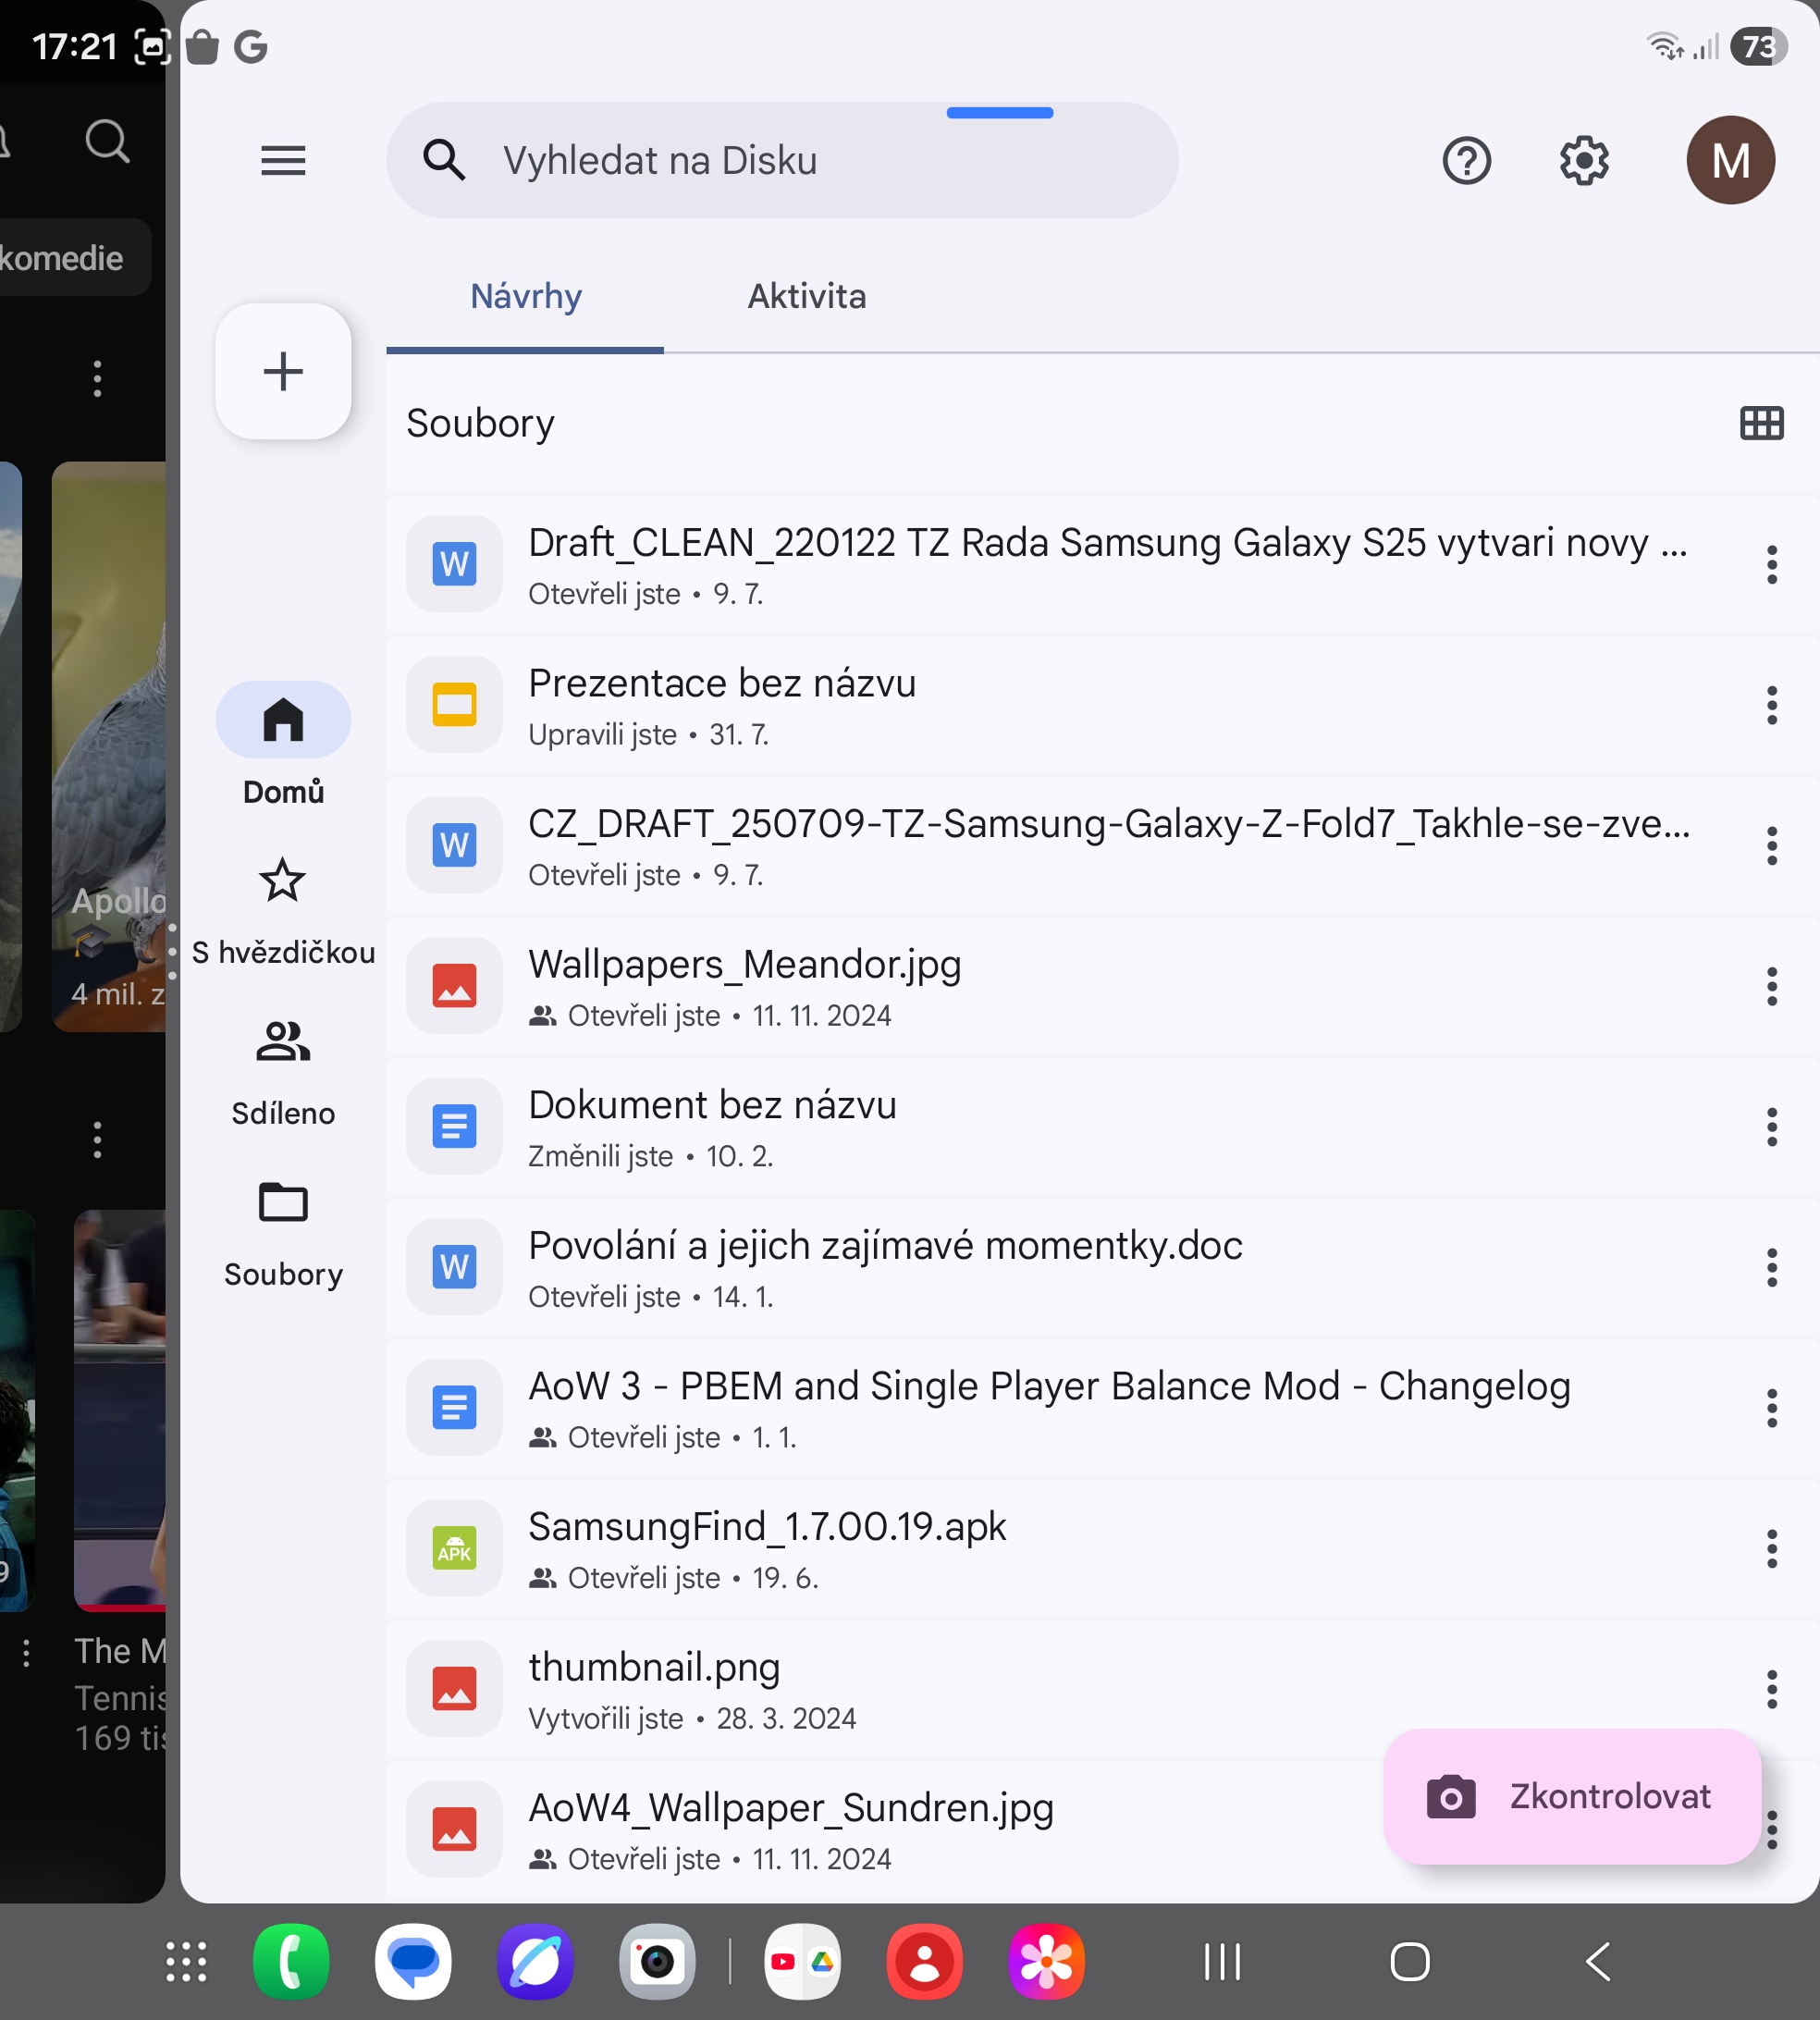Open more options for Prezentace bez názvu

(x=1771, y=705)
